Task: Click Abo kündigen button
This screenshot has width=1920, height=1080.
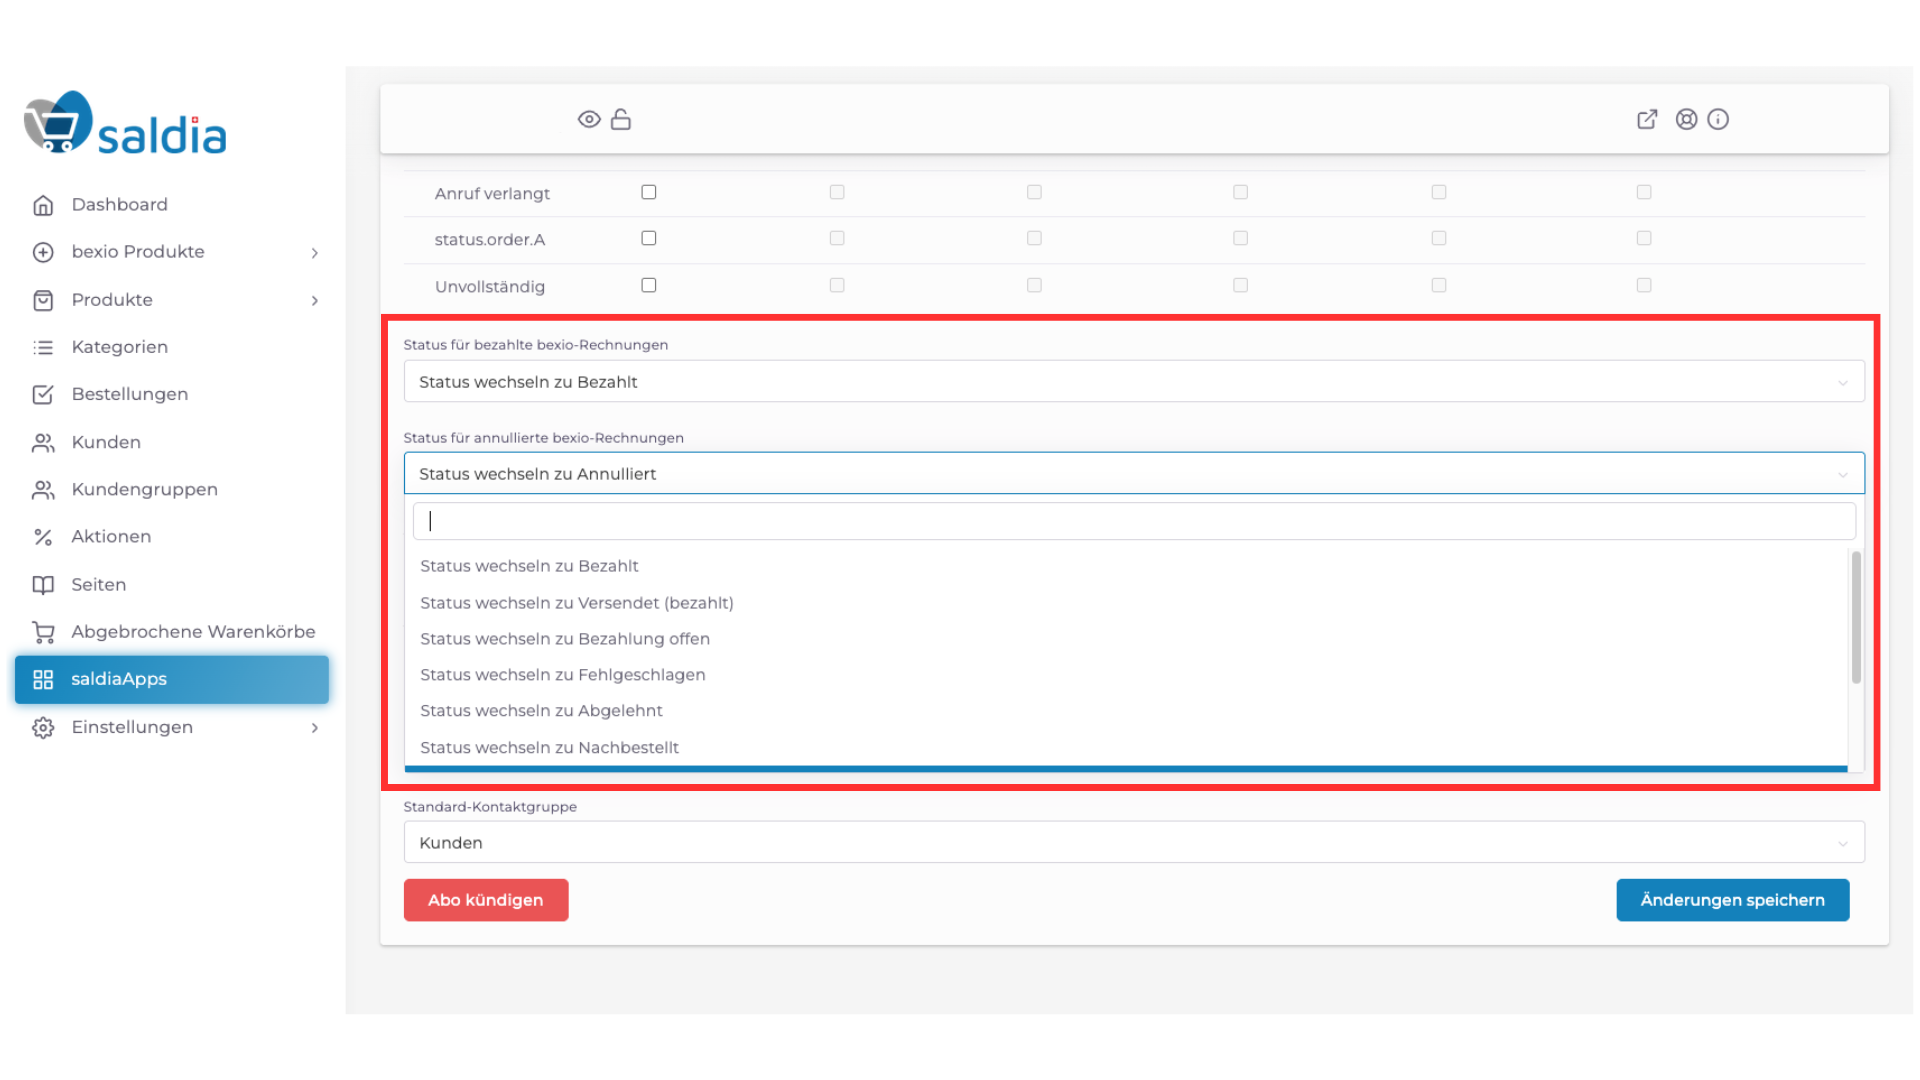Action: pos(486,900)
